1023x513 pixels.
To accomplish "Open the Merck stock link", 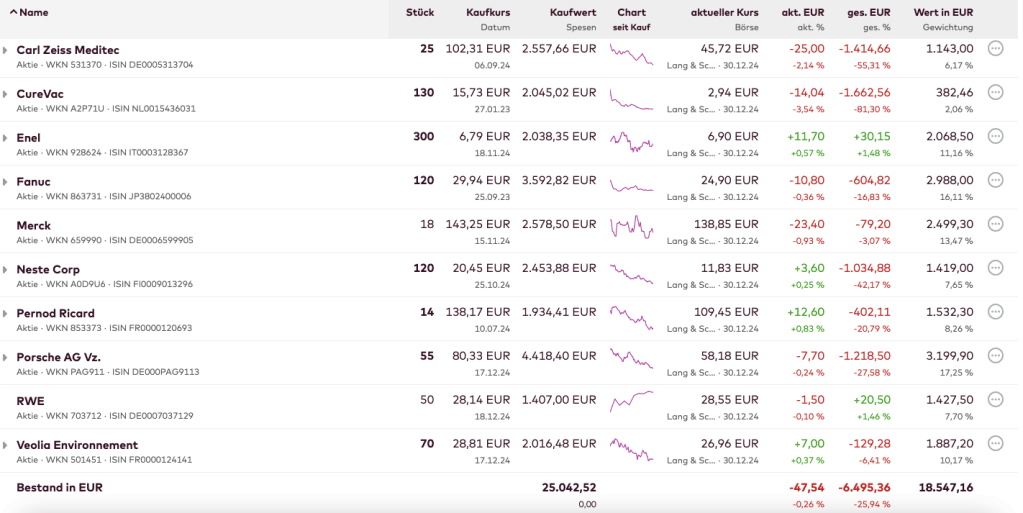I will coord(34,226).
